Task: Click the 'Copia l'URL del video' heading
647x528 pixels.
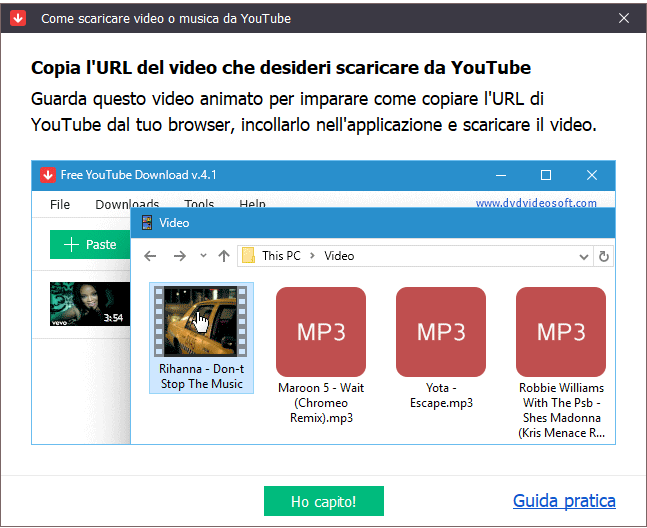Action: point(281,68)
